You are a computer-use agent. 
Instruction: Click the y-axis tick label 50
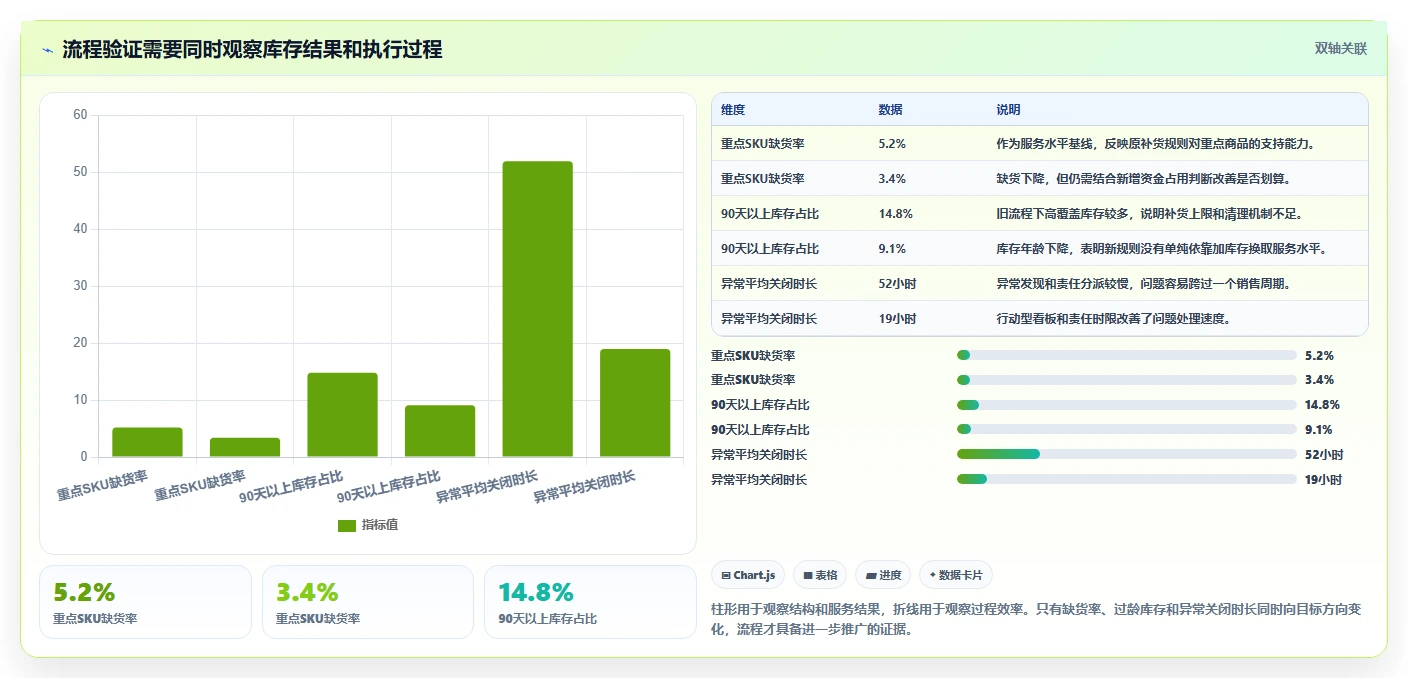click(80, 172)
